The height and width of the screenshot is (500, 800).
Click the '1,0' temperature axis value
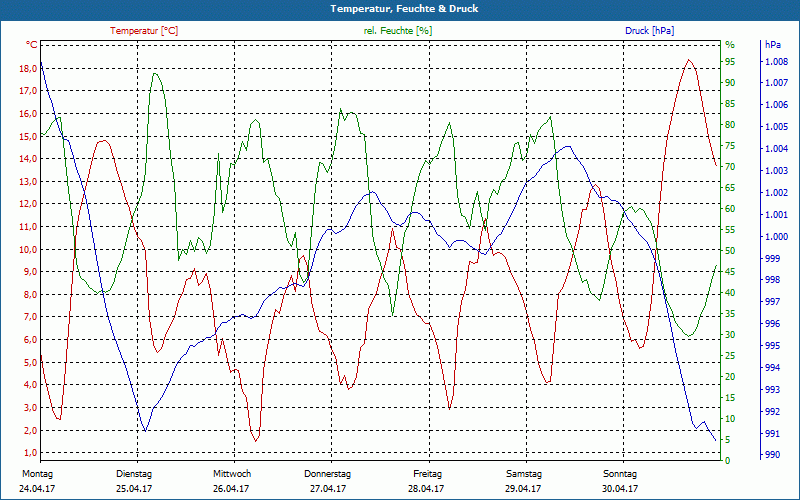pyautogui.click(x=30, y=453)
